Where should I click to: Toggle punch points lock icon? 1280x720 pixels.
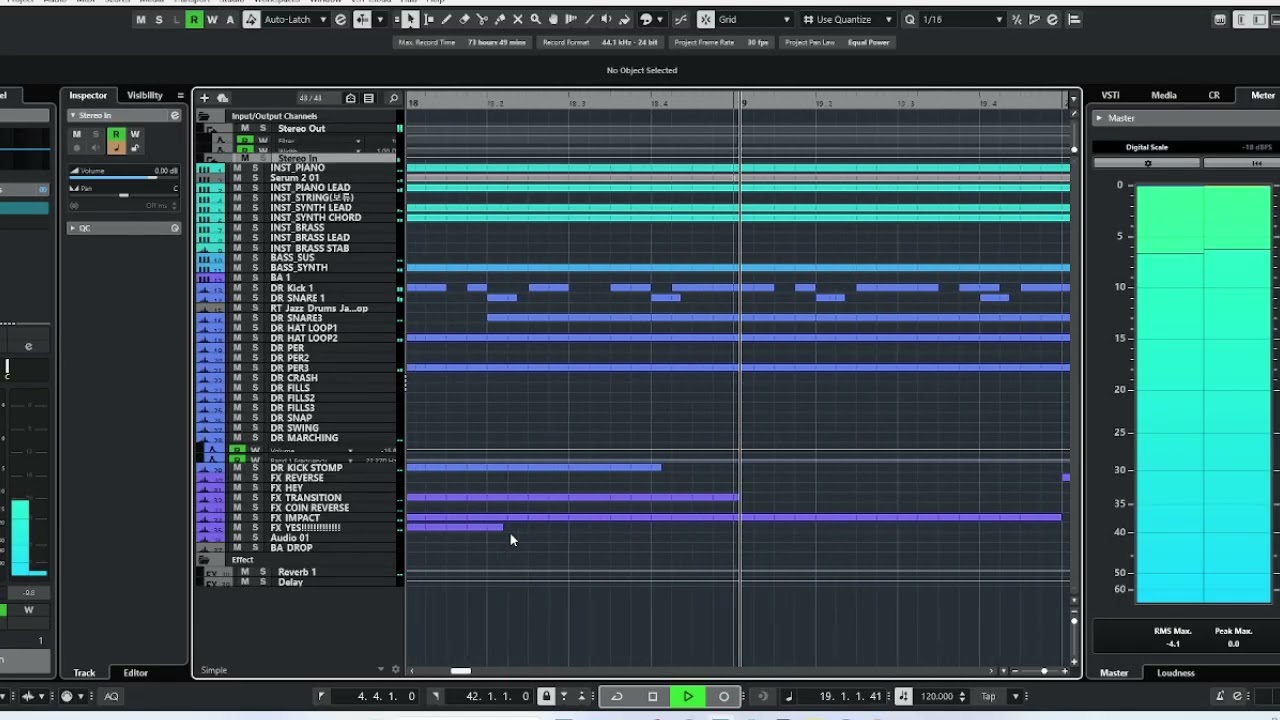pos(546,696)
